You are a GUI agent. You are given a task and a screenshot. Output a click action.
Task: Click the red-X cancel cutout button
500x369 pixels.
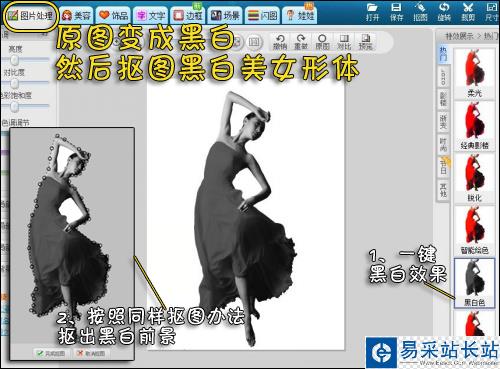click(92, 353)
